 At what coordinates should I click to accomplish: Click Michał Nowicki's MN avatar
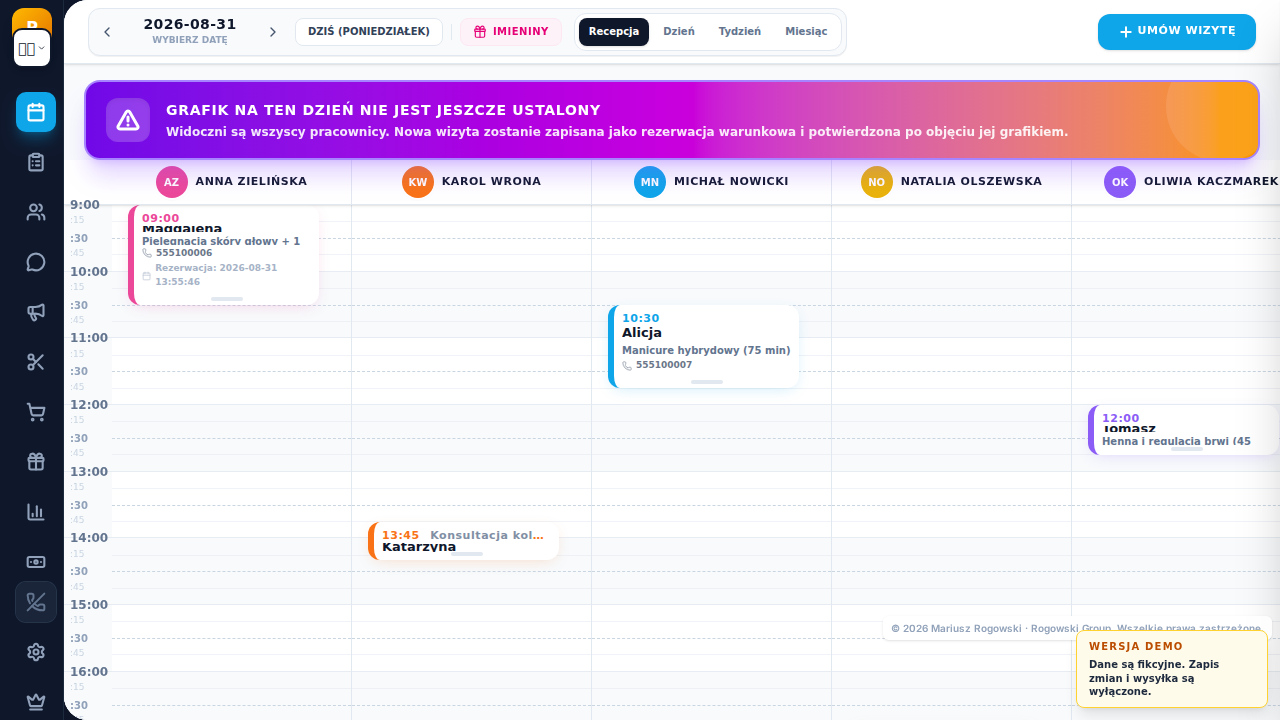pos(650,182)
